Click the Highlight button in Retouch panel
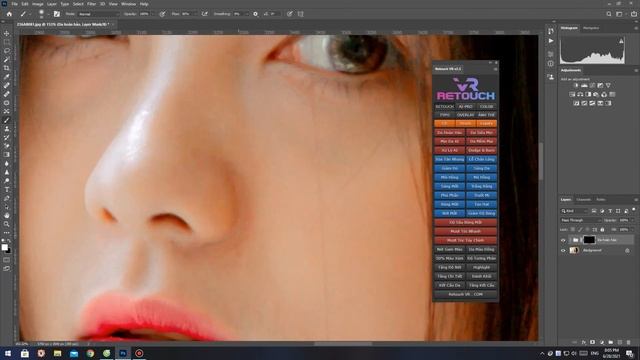This screenshot has height=360, width=640. coord(482,267)
